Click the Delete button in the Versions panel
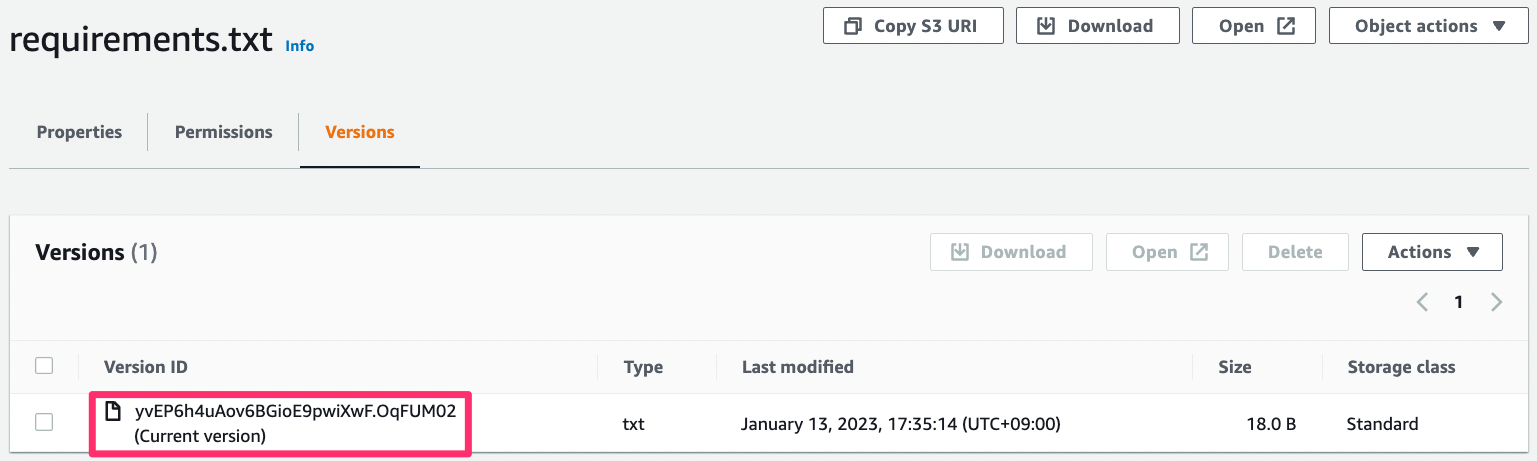The height and width of the screenshot is (461, 1537). (1295, 252)
